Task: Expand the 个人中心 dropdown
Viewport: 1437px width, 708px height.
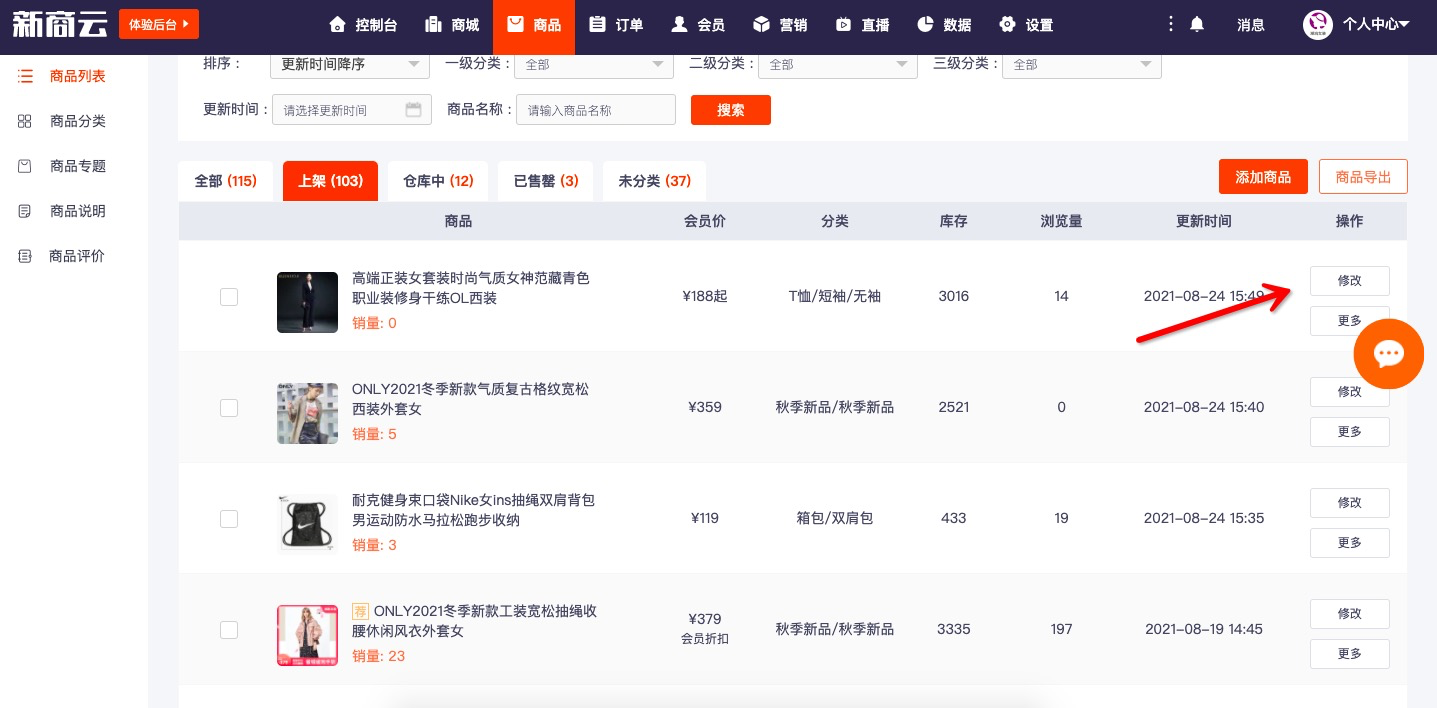Action: (1376, 25)
